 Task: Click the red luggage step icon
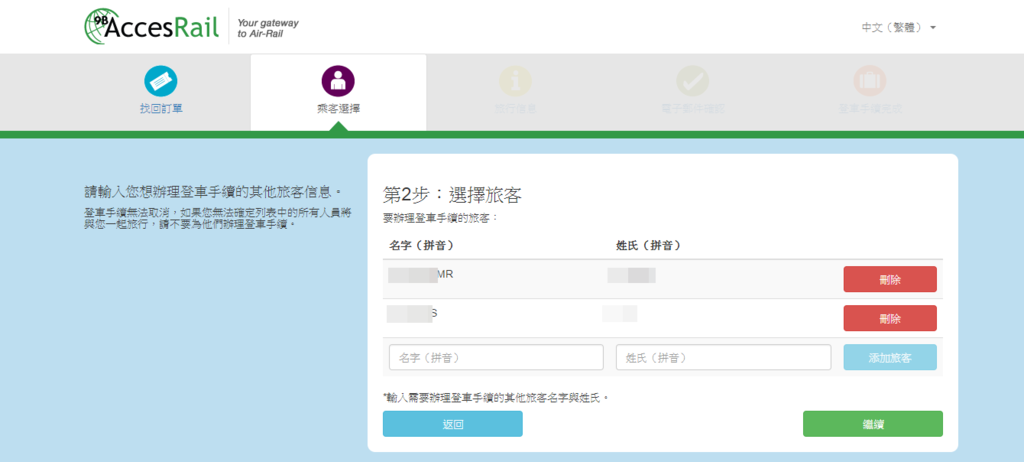[870, 82]
